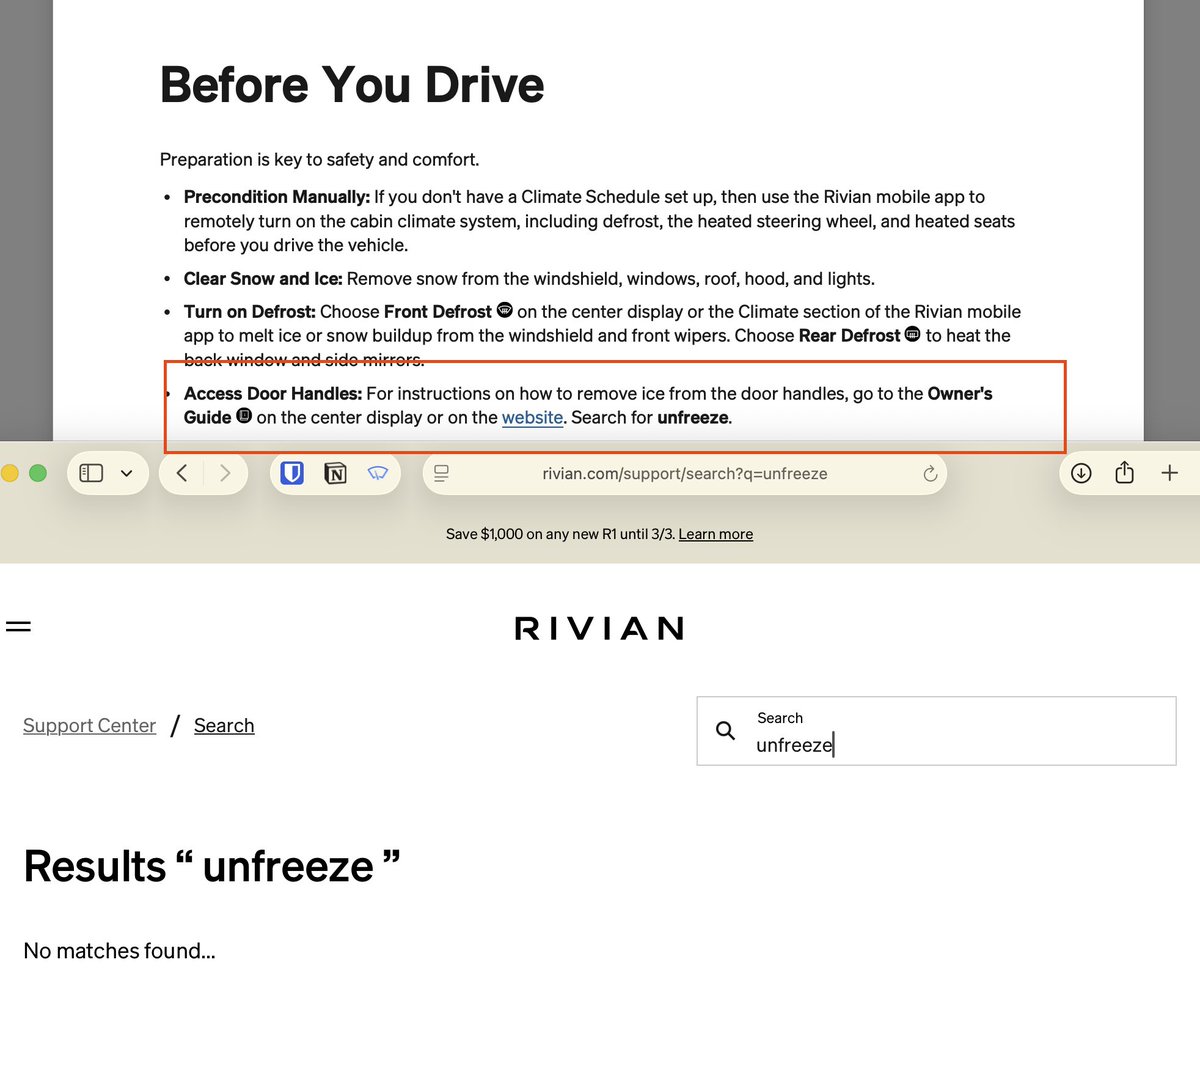This screenshot has height=1083, width=1200.
Task: Open the Bitwarden extension icon
Action: coord(292,473)
